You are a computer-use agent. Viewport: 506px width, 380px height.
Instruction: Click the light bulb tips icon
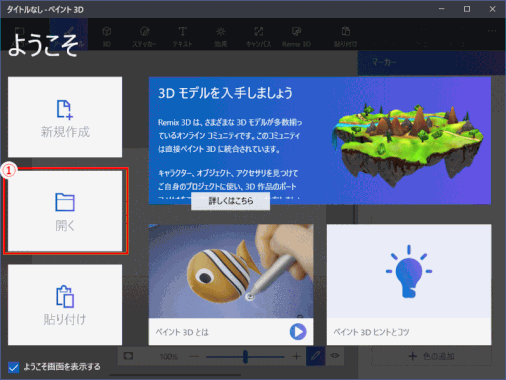click(409, 271)
